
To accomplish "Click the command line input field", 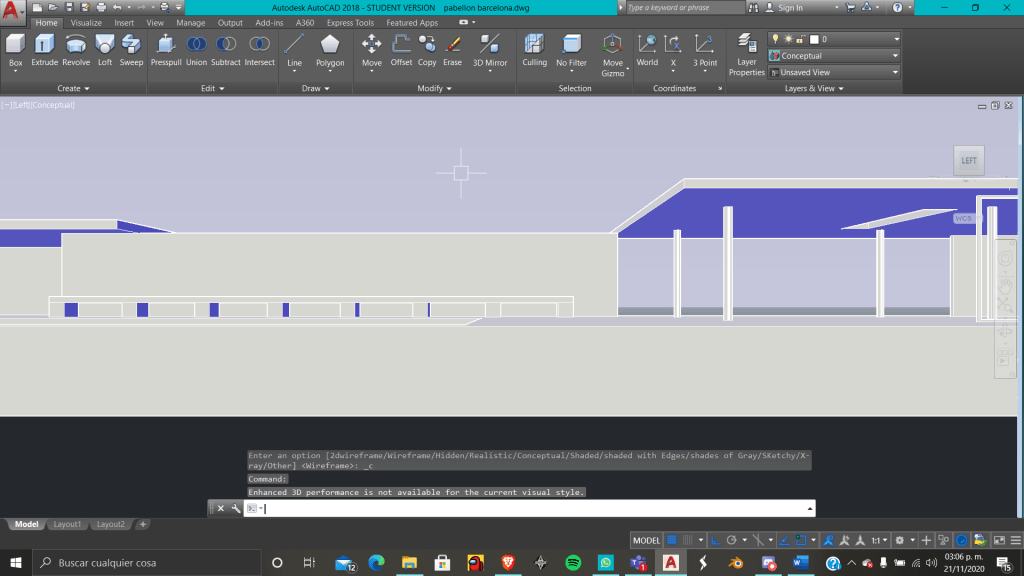I will coord(530,508).
